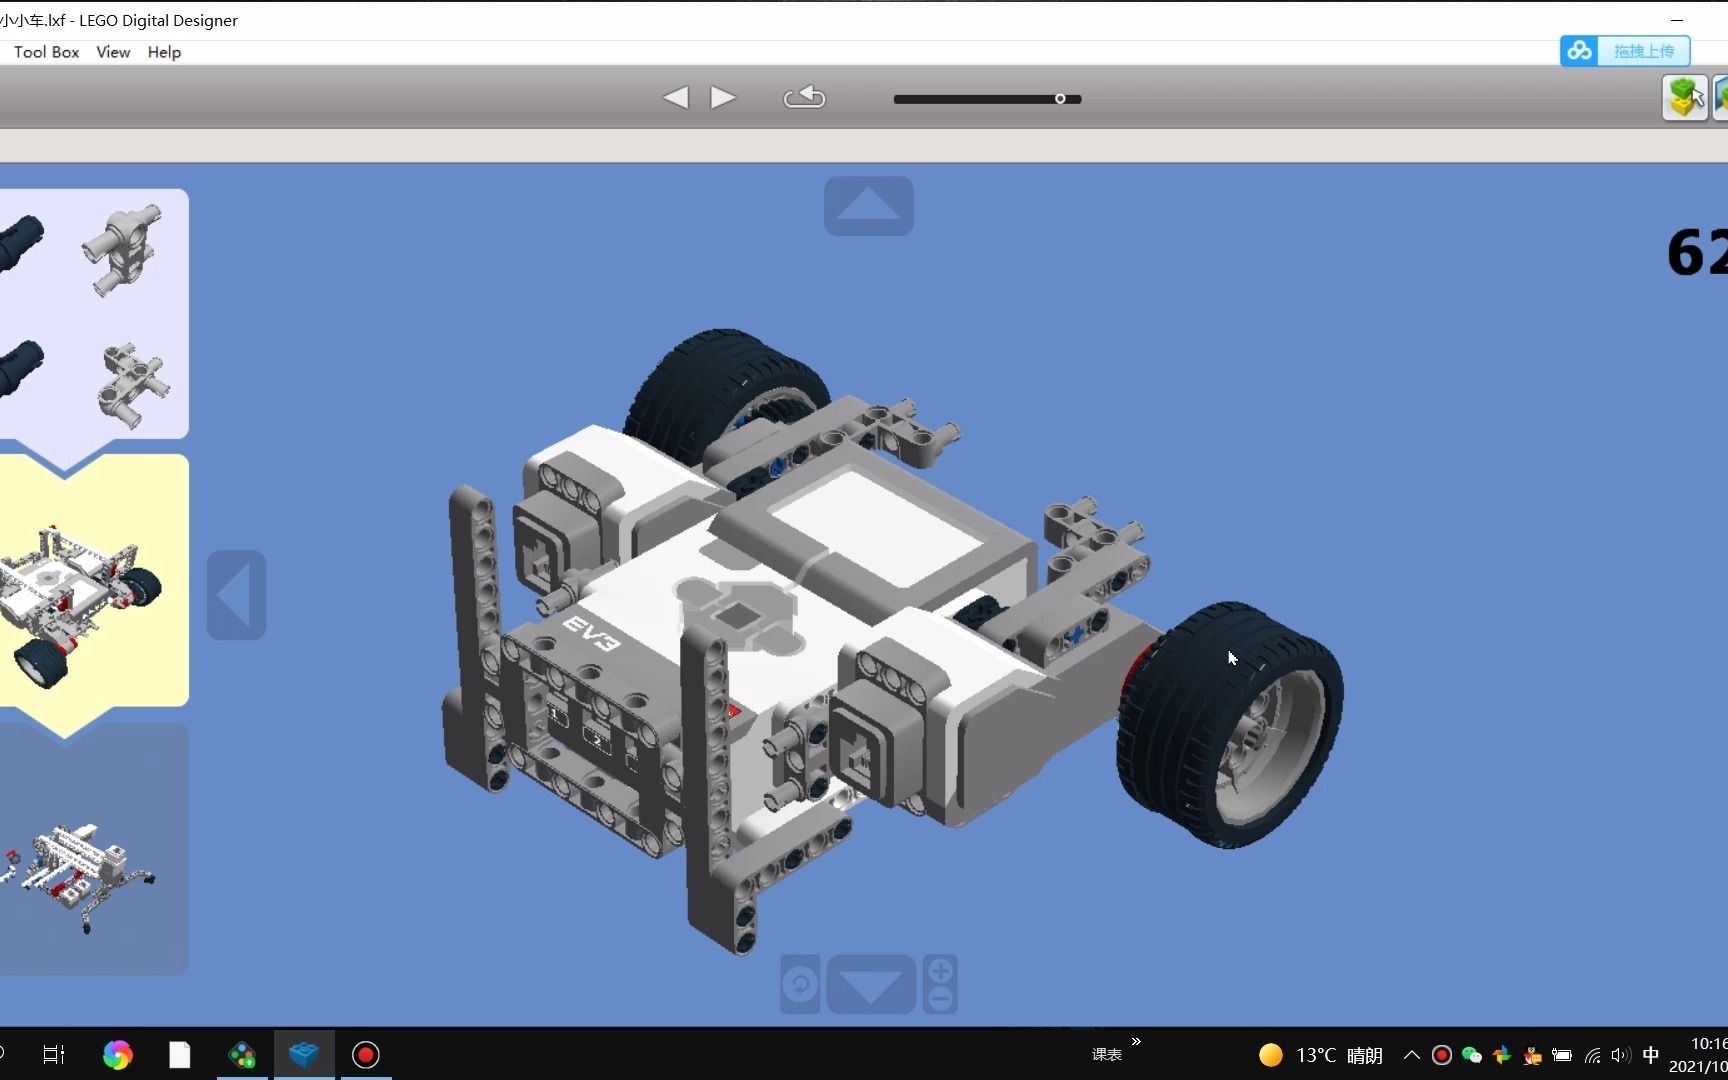Open the taskbar clock and date
The image size is (1728, 1080).
pos(1698,1055)
